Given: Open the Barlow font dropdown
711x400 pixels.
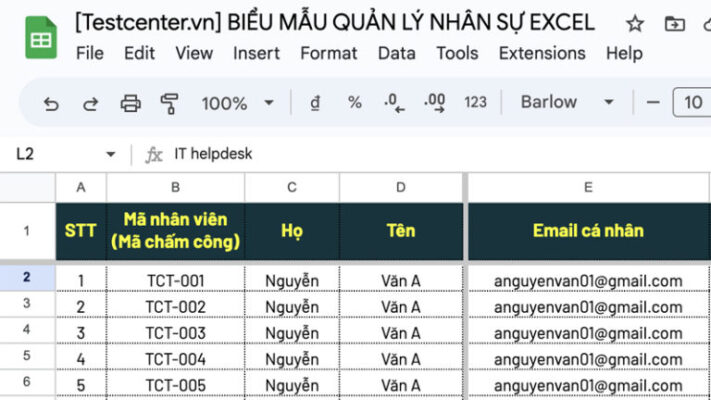Looking at the screenshot, I should pos(566,102).
